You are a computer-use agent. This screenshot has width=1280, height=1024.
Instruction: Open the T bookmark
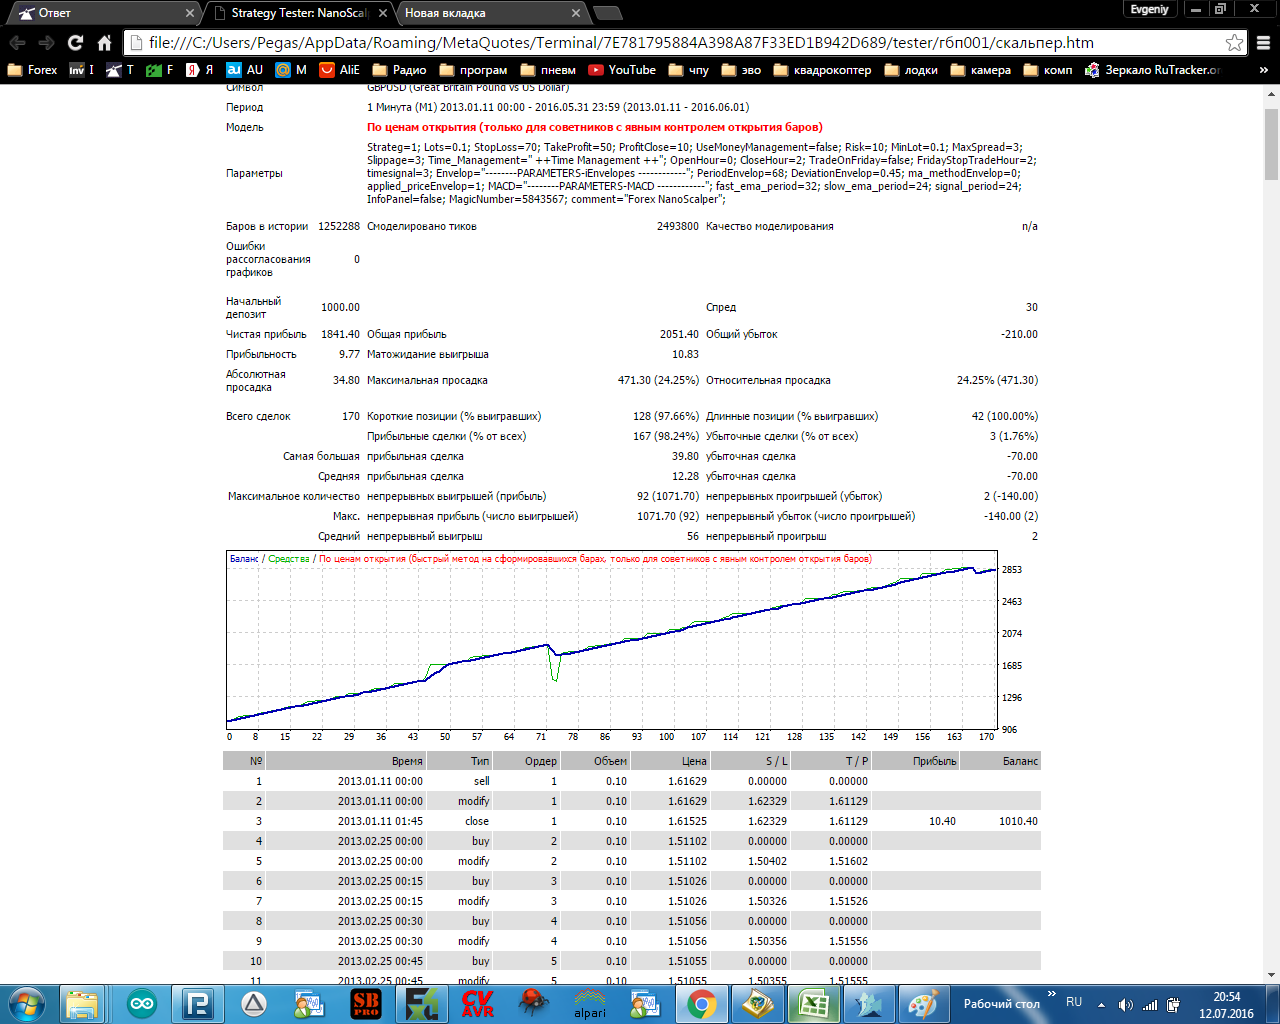120,70
